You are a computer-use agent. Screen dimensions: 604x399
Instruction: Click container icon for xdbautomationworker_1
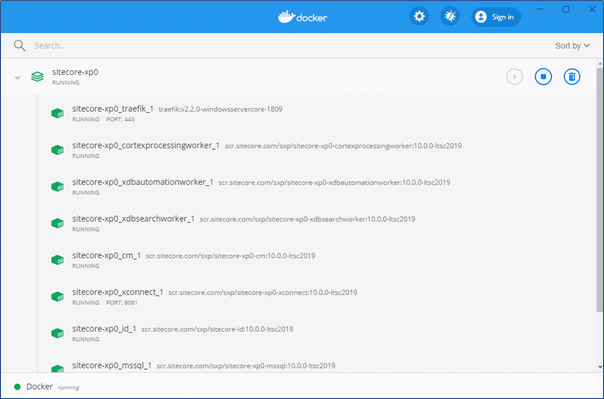coord(57,186)
